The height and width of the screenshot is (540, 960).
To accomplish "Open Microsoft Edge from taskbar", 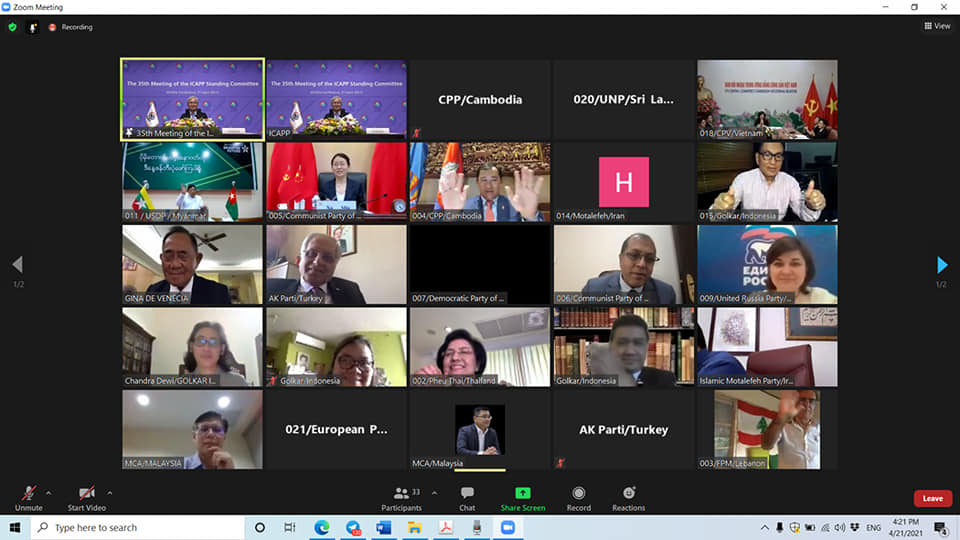I will (321, 527).
